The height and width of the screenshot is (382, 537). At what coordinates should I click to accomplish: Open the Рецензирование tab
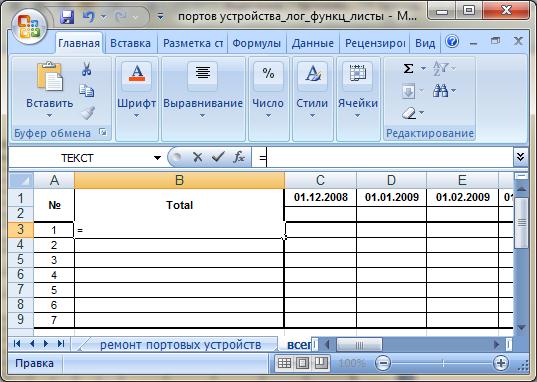pos(375,43)
